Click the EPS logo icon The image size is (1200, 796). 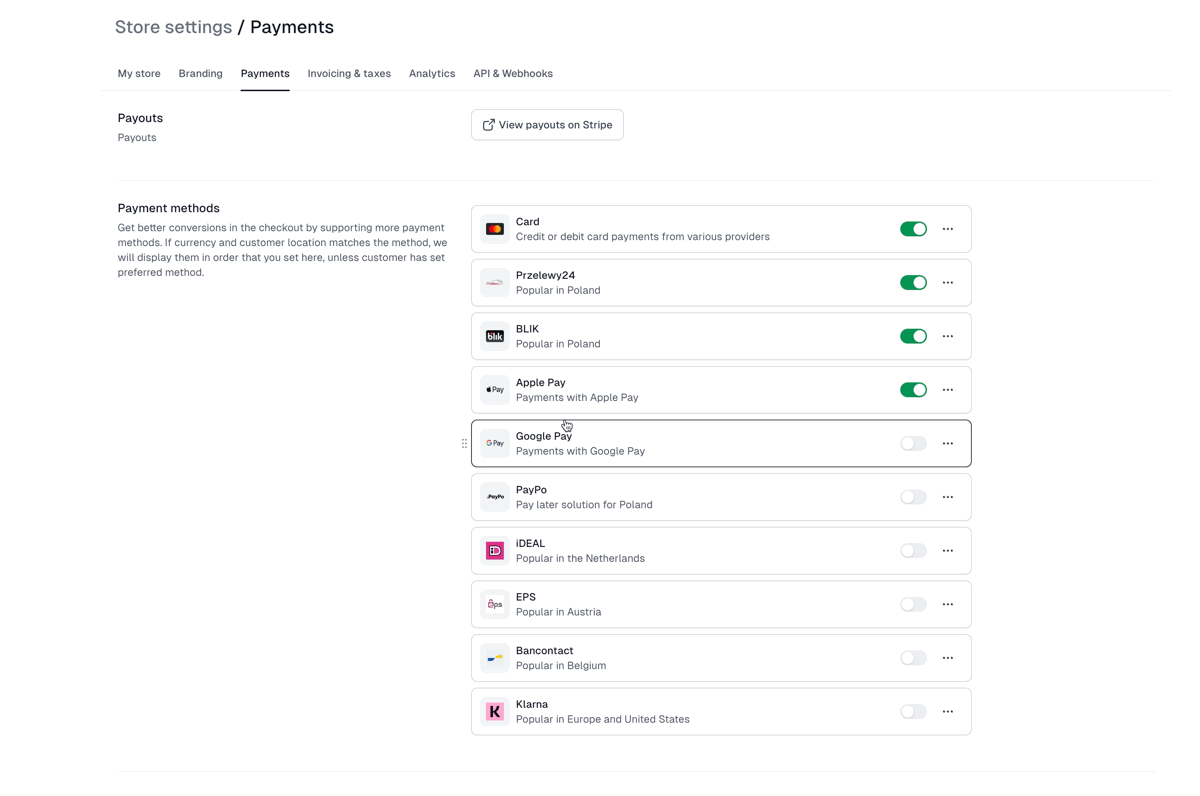pyautogui.click(x=495, y=604)
